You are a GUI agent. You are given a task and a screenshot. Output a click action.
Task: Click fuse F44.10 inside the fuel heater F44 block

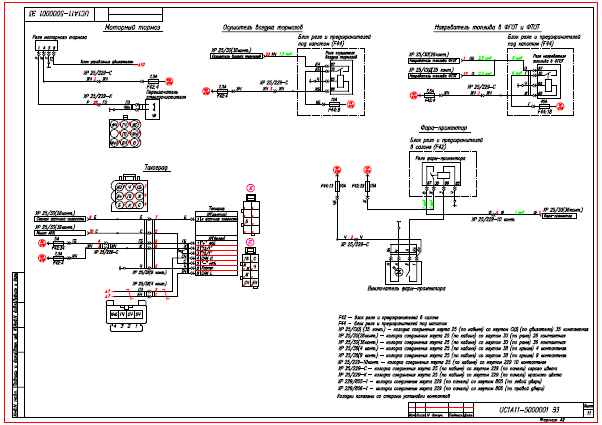click(544, 106)
